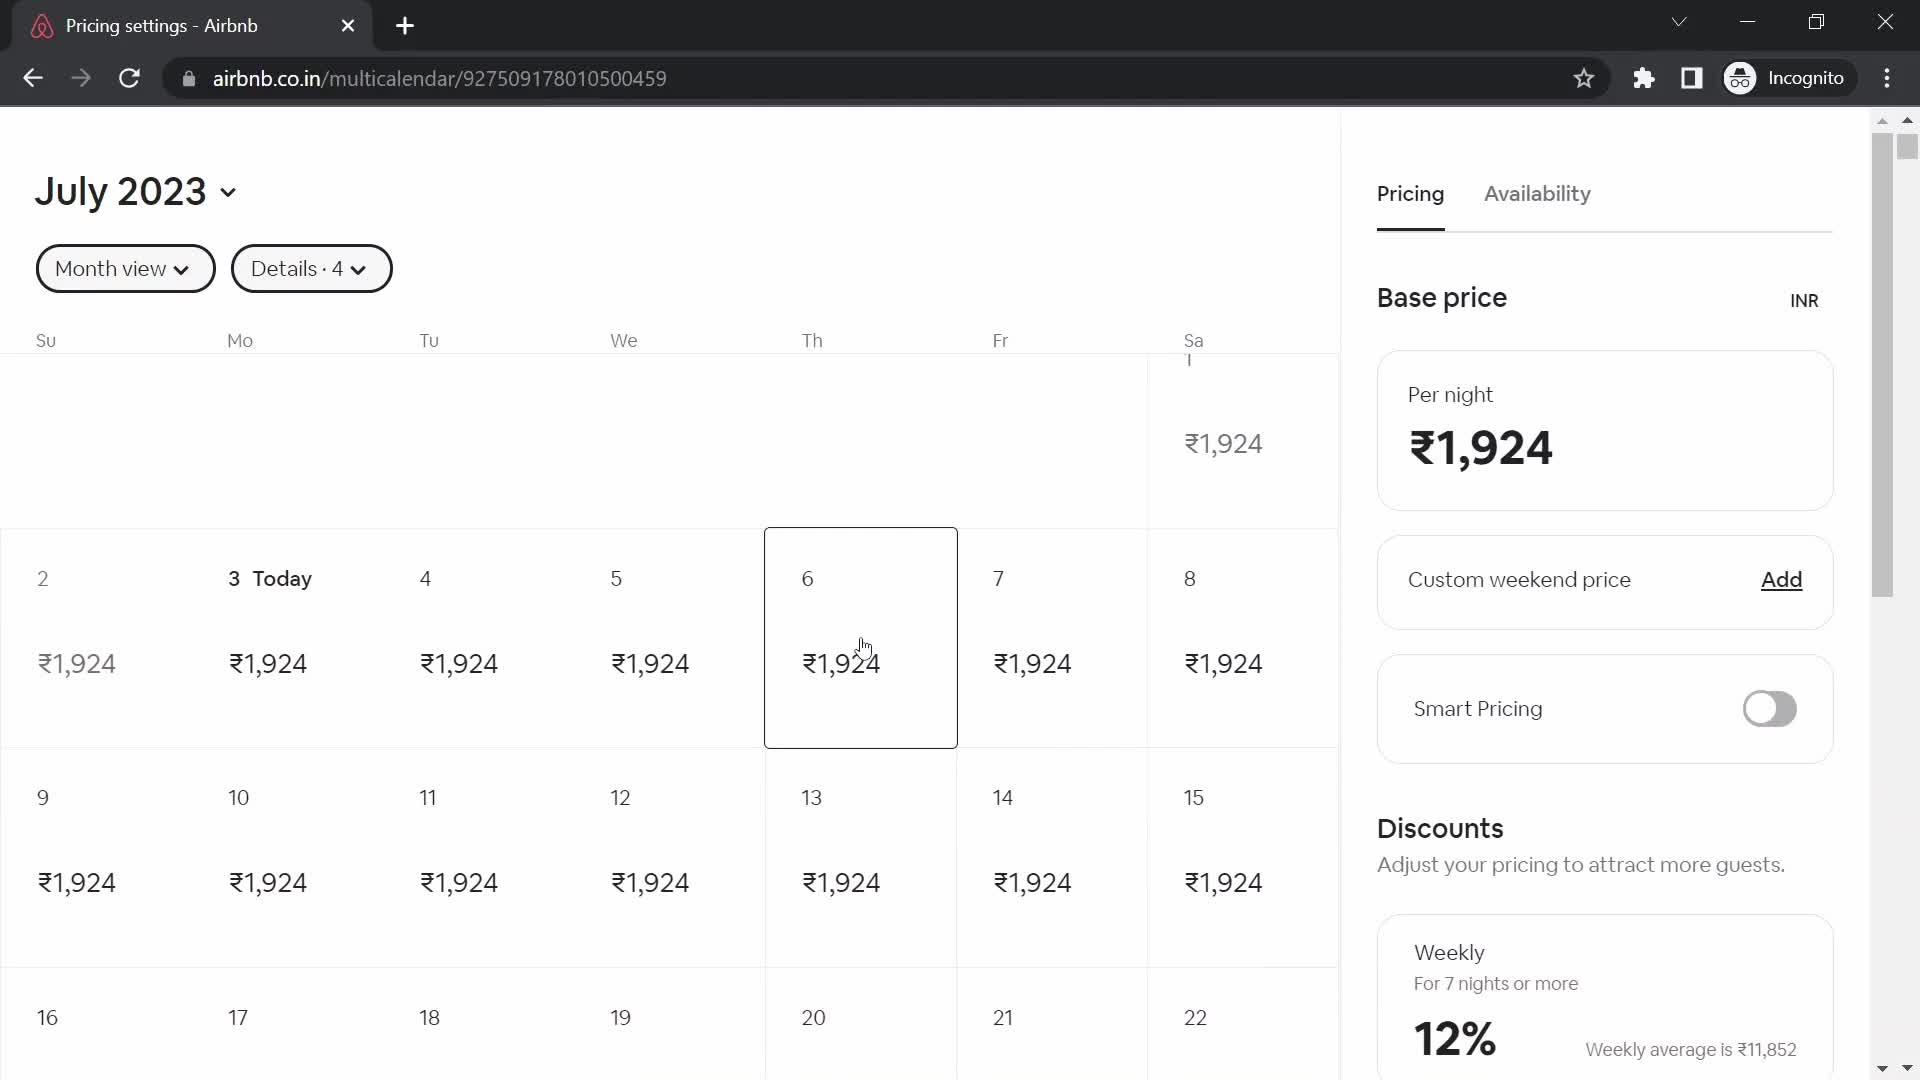Expand the Details 4 dropdown filter

point(311,269)
